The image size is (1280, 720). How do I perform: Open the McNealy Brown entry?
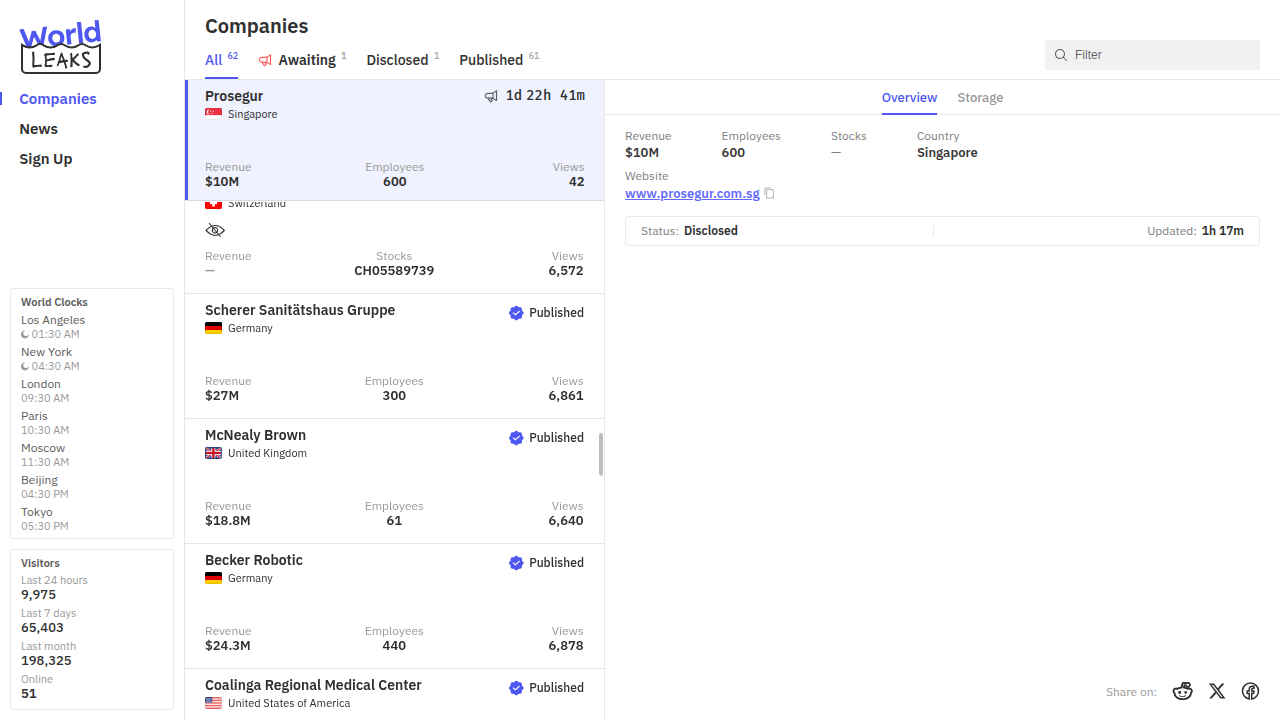tap(395, 481)
